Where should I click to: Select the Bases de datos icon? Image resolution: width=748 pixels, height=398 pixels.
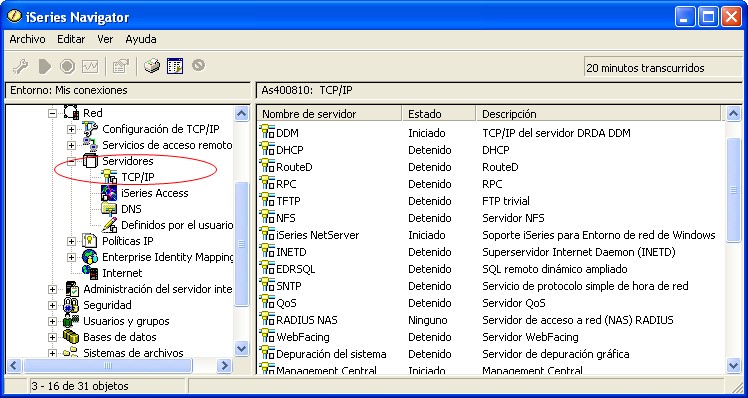pos(71,337)
